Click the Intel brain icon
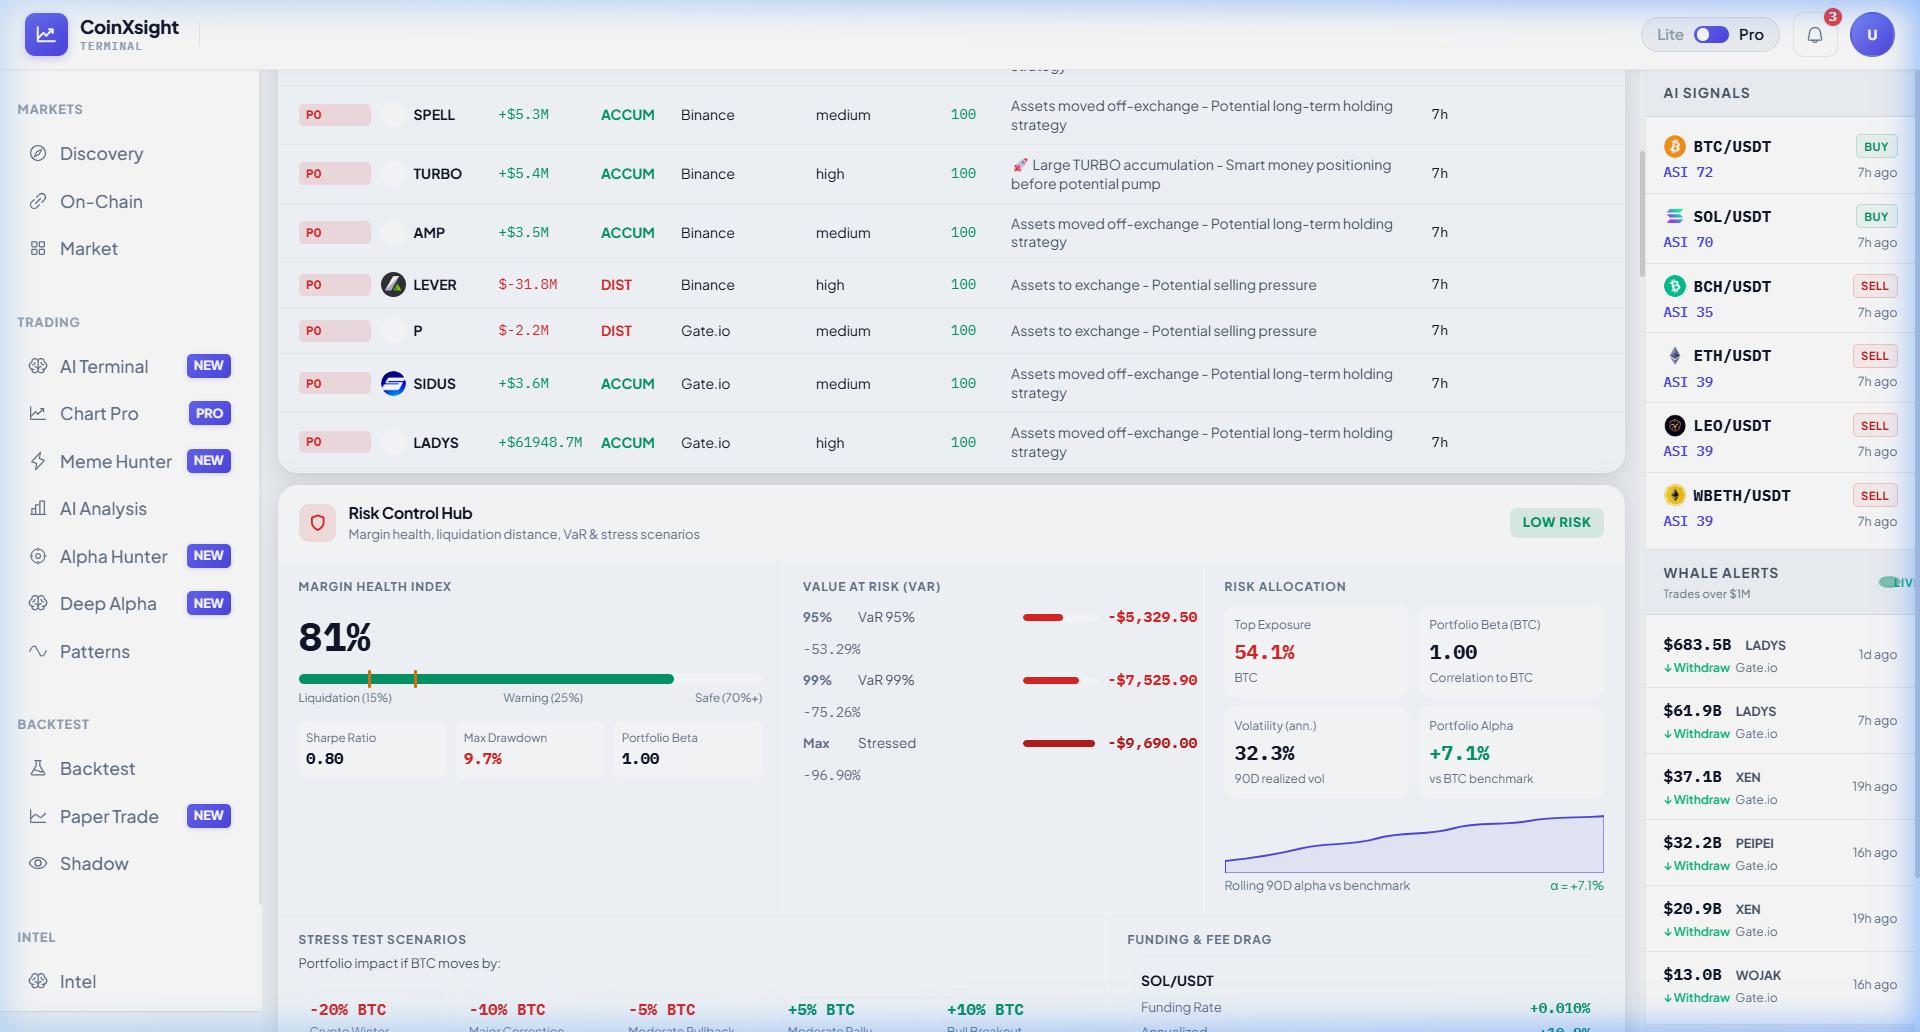 pos(38,981)
